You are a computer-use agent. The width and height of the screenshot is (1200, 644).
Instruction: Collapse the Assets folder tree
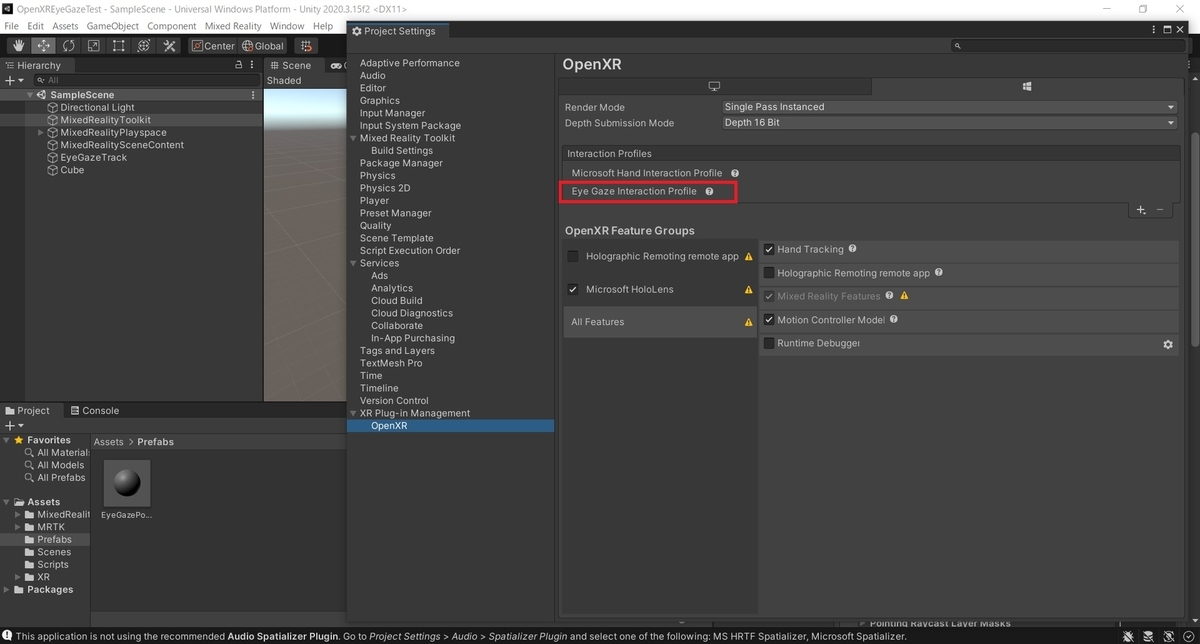coord(8,502)
